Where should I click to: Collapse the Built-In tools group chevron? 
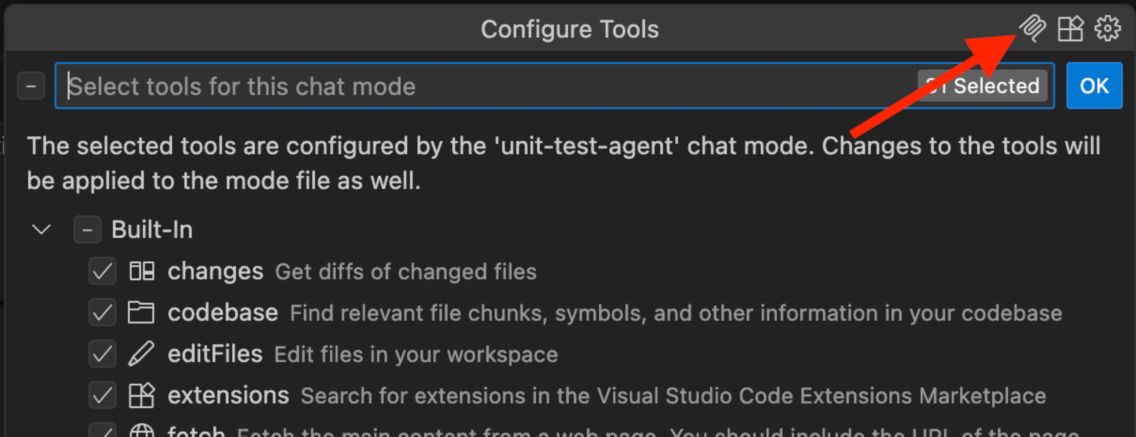[x=43, y=230]
